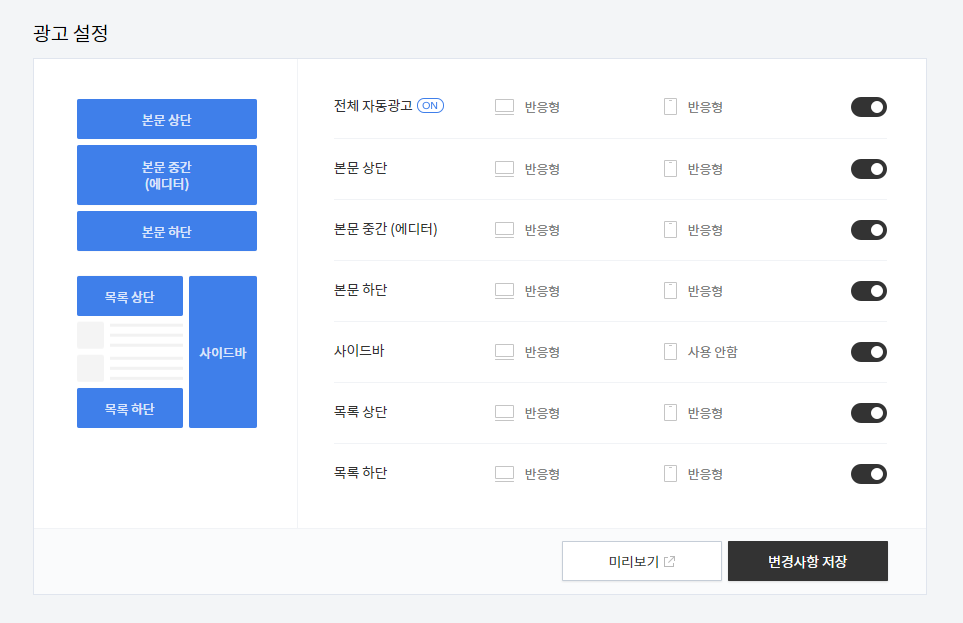
Task: Click the mobile icon in 사이드바 row
Action: pos(670,351)
